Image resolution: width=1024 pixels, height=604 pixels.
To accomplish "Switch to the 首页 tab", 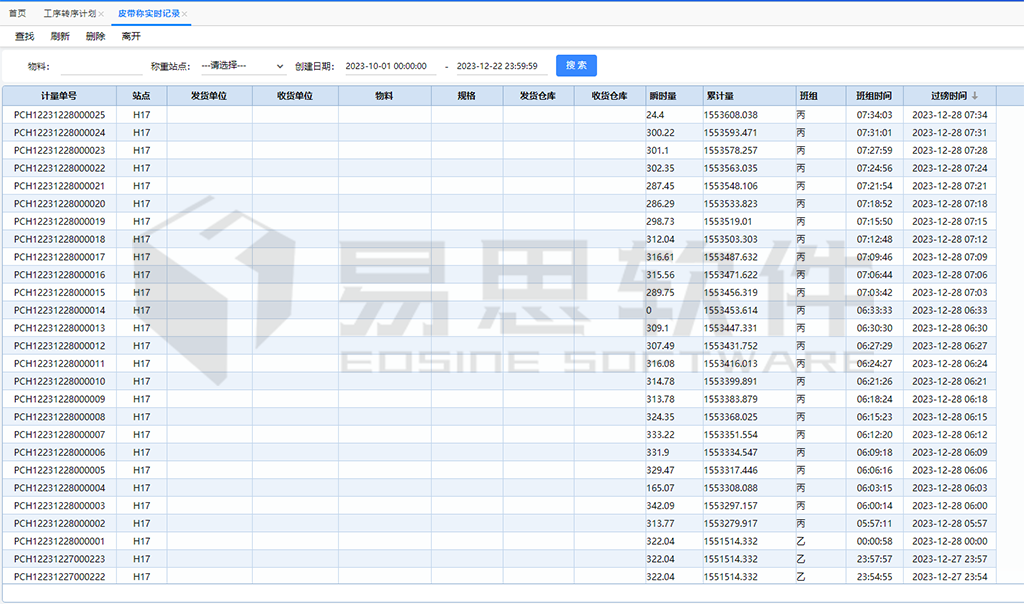I will coord(16,13).
